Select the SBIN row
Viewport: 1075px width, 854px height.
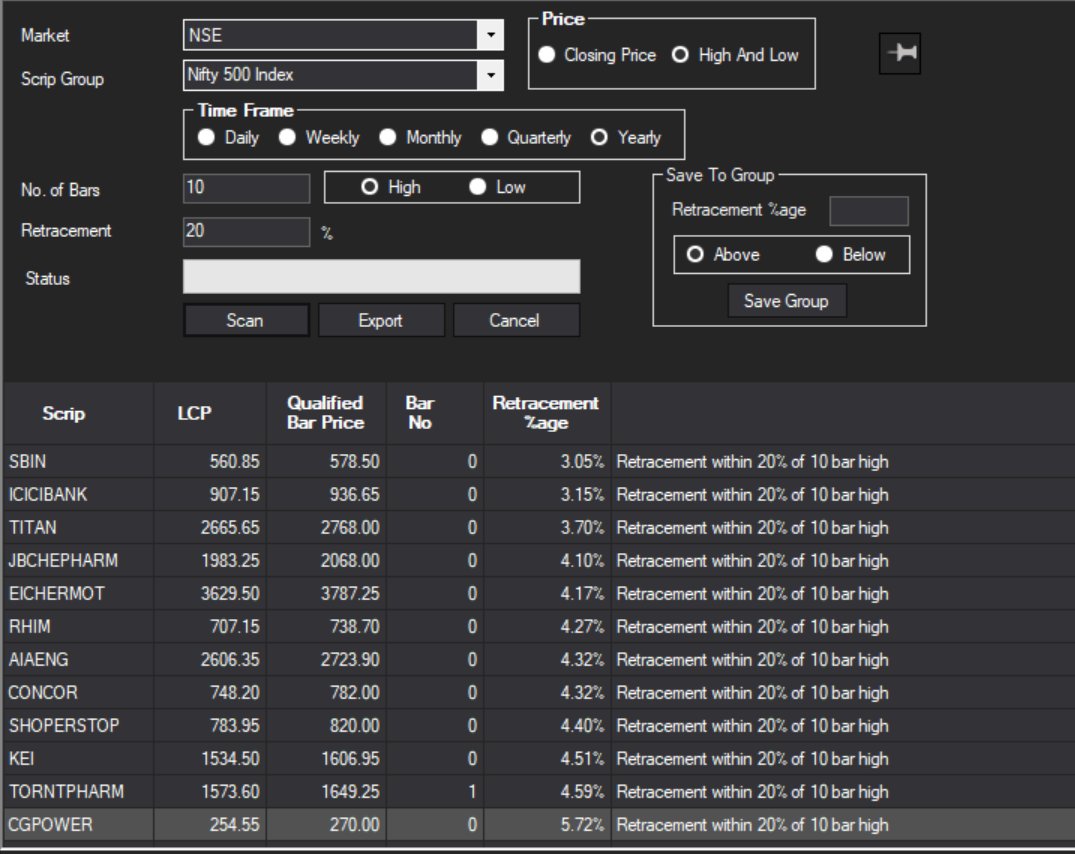tap(539, 461)
